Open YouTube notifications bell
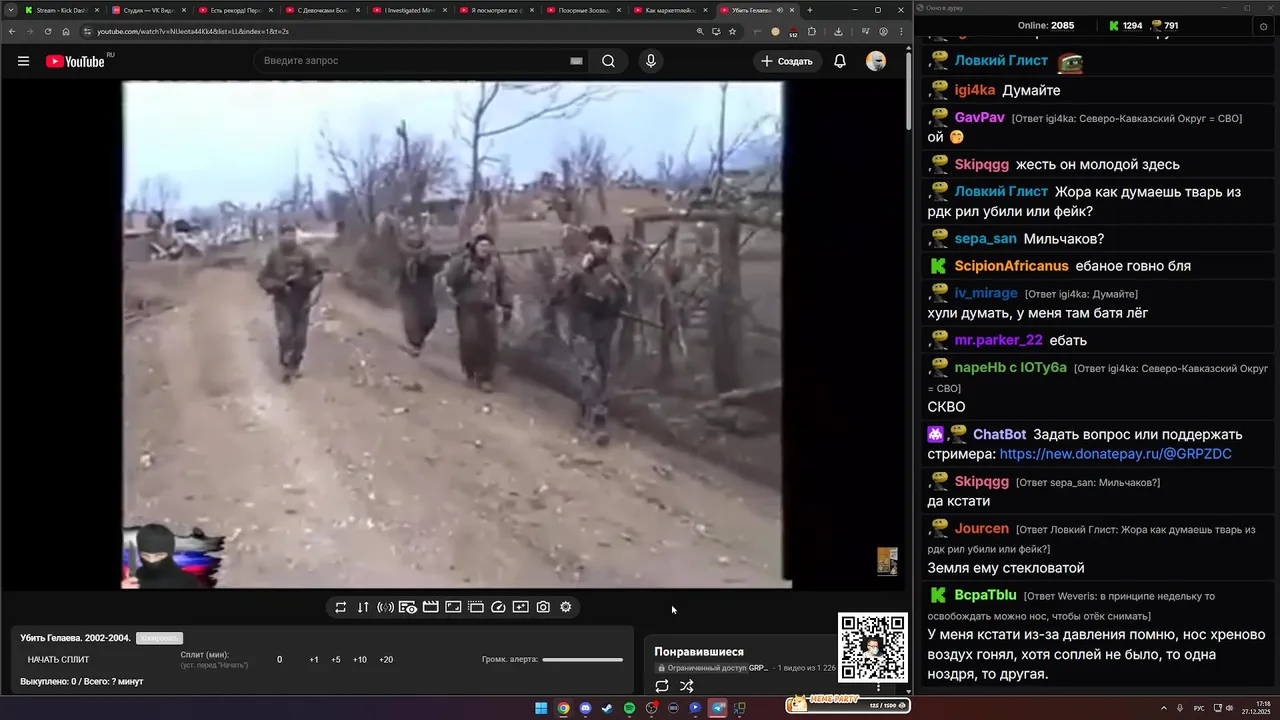The height and width of the screenshot is (720, 1280). [x=840, y=61]
